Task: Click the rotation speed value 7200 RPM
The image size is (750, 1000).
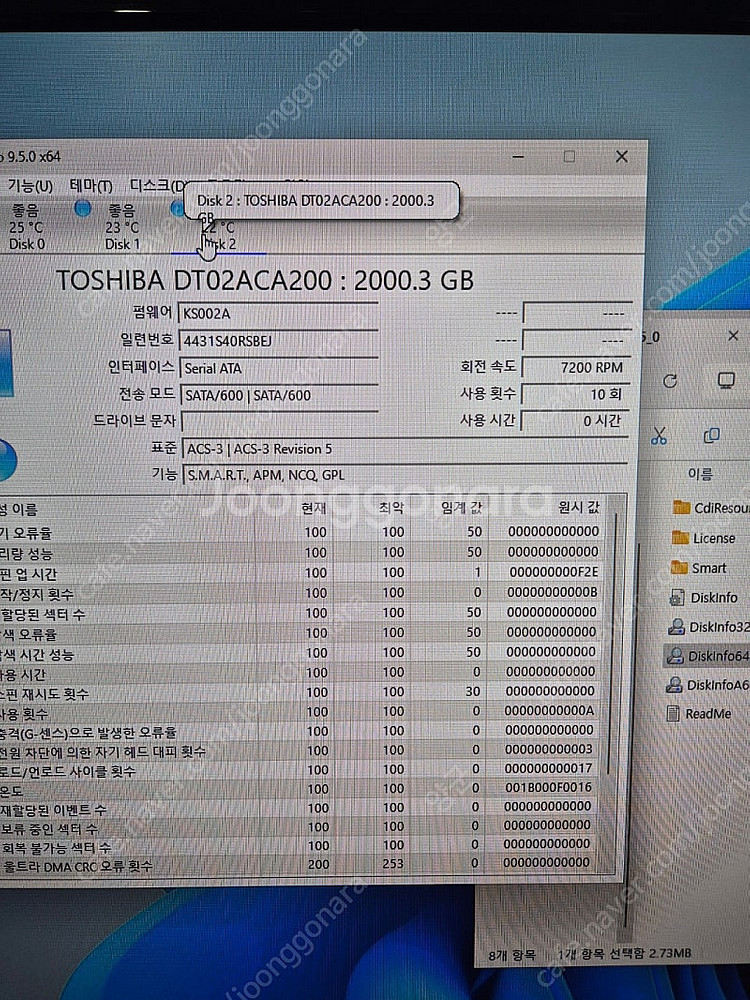Action: pyautogui.click(x=576, y=367)
